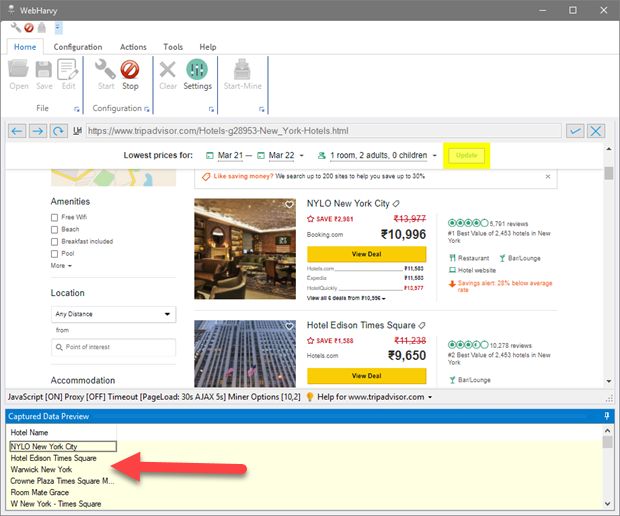
Task: Click the browser back arrow button
Action: [x=17, y=131]
